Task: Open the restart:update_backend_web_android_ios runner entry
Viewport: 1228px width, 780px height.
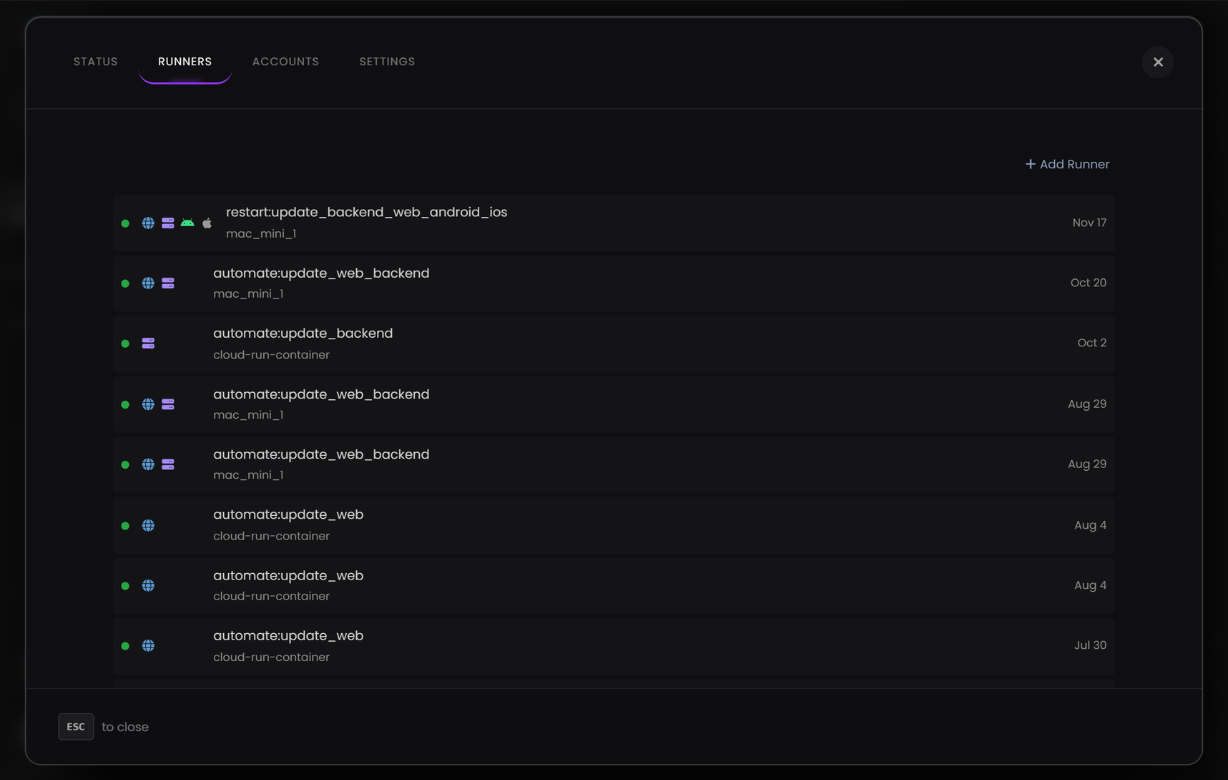Action: 613,222
